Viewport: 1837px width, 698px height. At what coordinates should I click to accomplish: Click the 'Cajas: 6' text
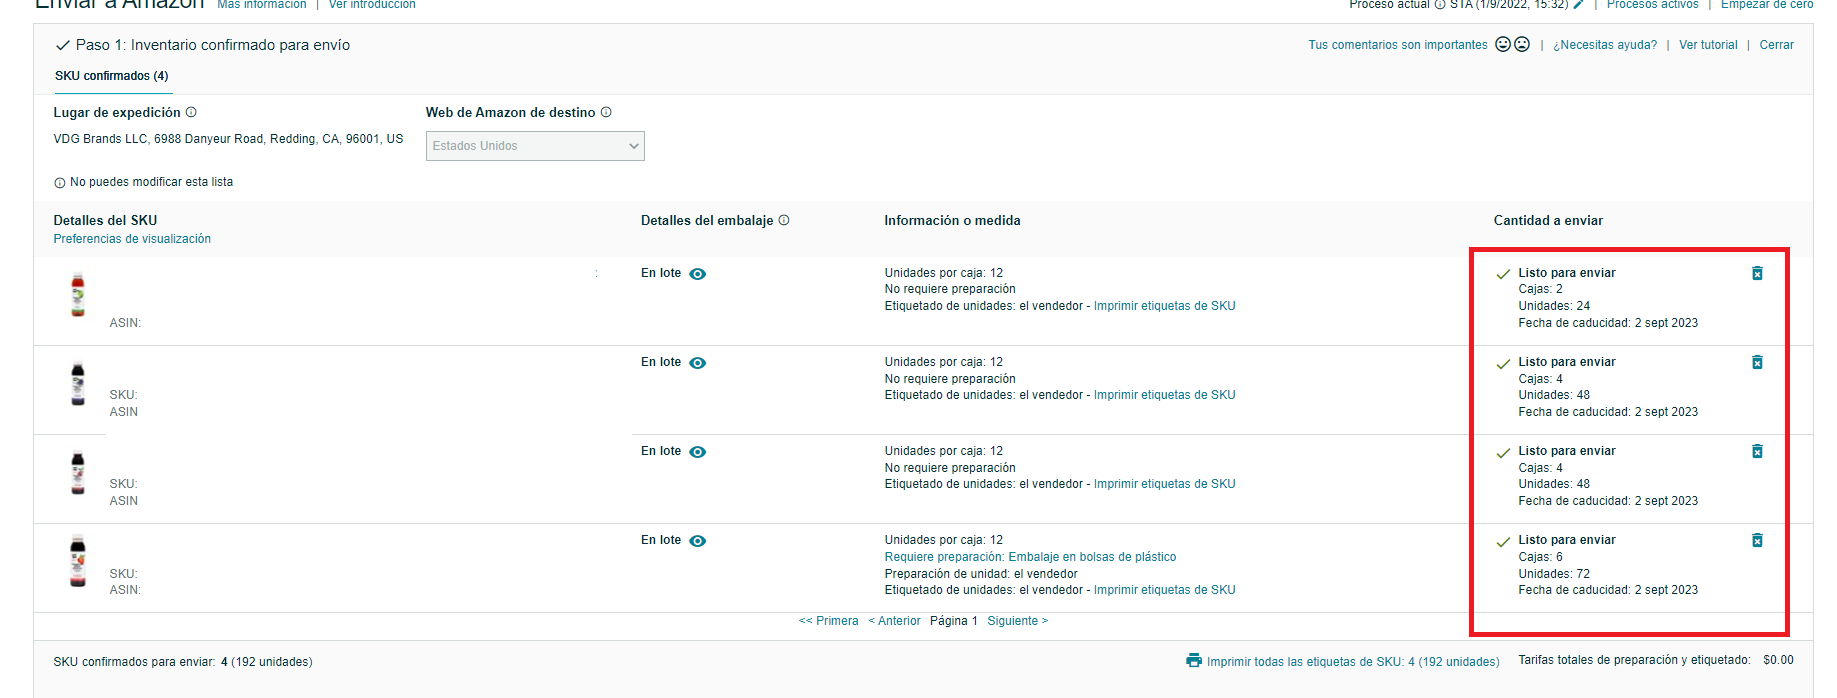tap(1541, 557)
